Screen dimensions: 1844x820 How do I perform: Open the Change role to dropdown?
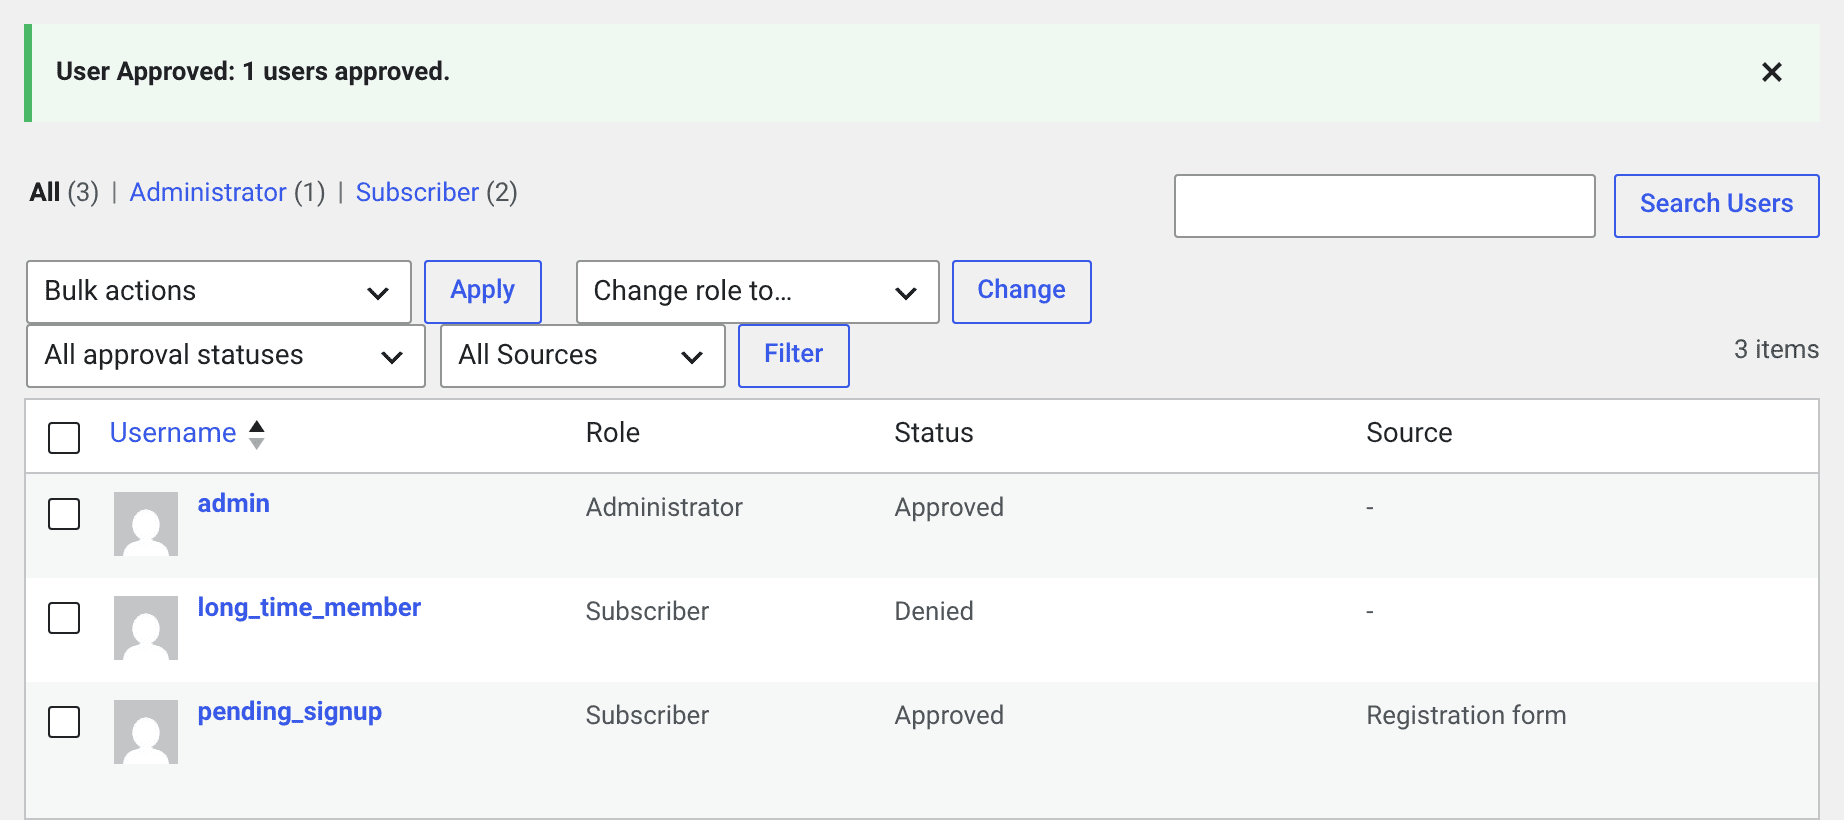click(758, 292)
